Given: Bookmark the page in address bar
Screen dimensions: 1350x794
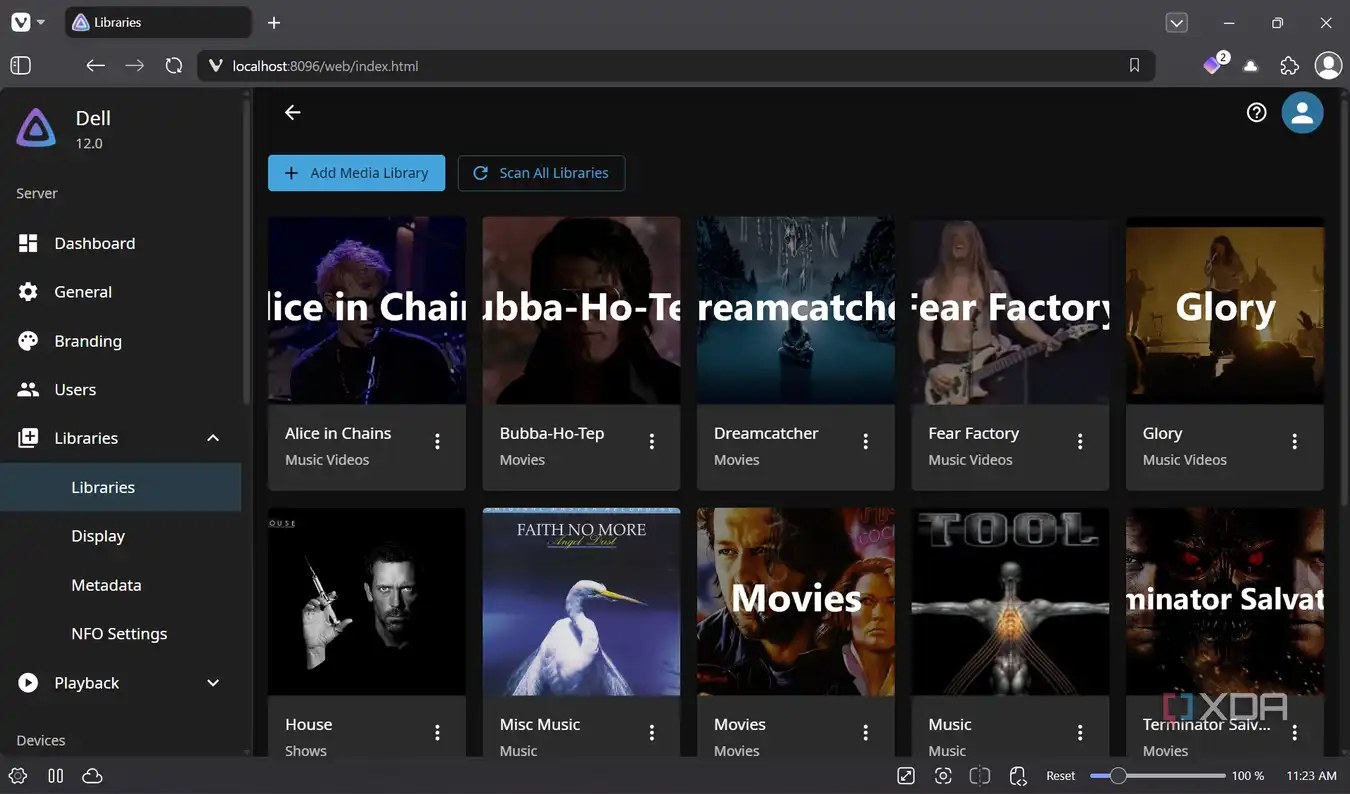Looking at the screenshot, I should pos(1134,65).
